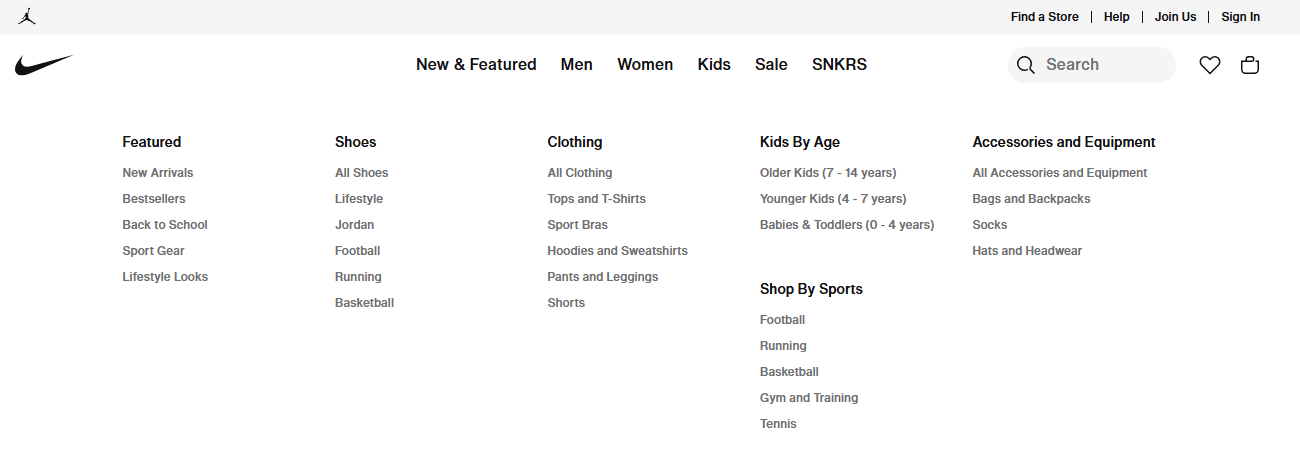
Task: Select Older Kids (7 - 14 years)
Action: click(x=828, y=173)
